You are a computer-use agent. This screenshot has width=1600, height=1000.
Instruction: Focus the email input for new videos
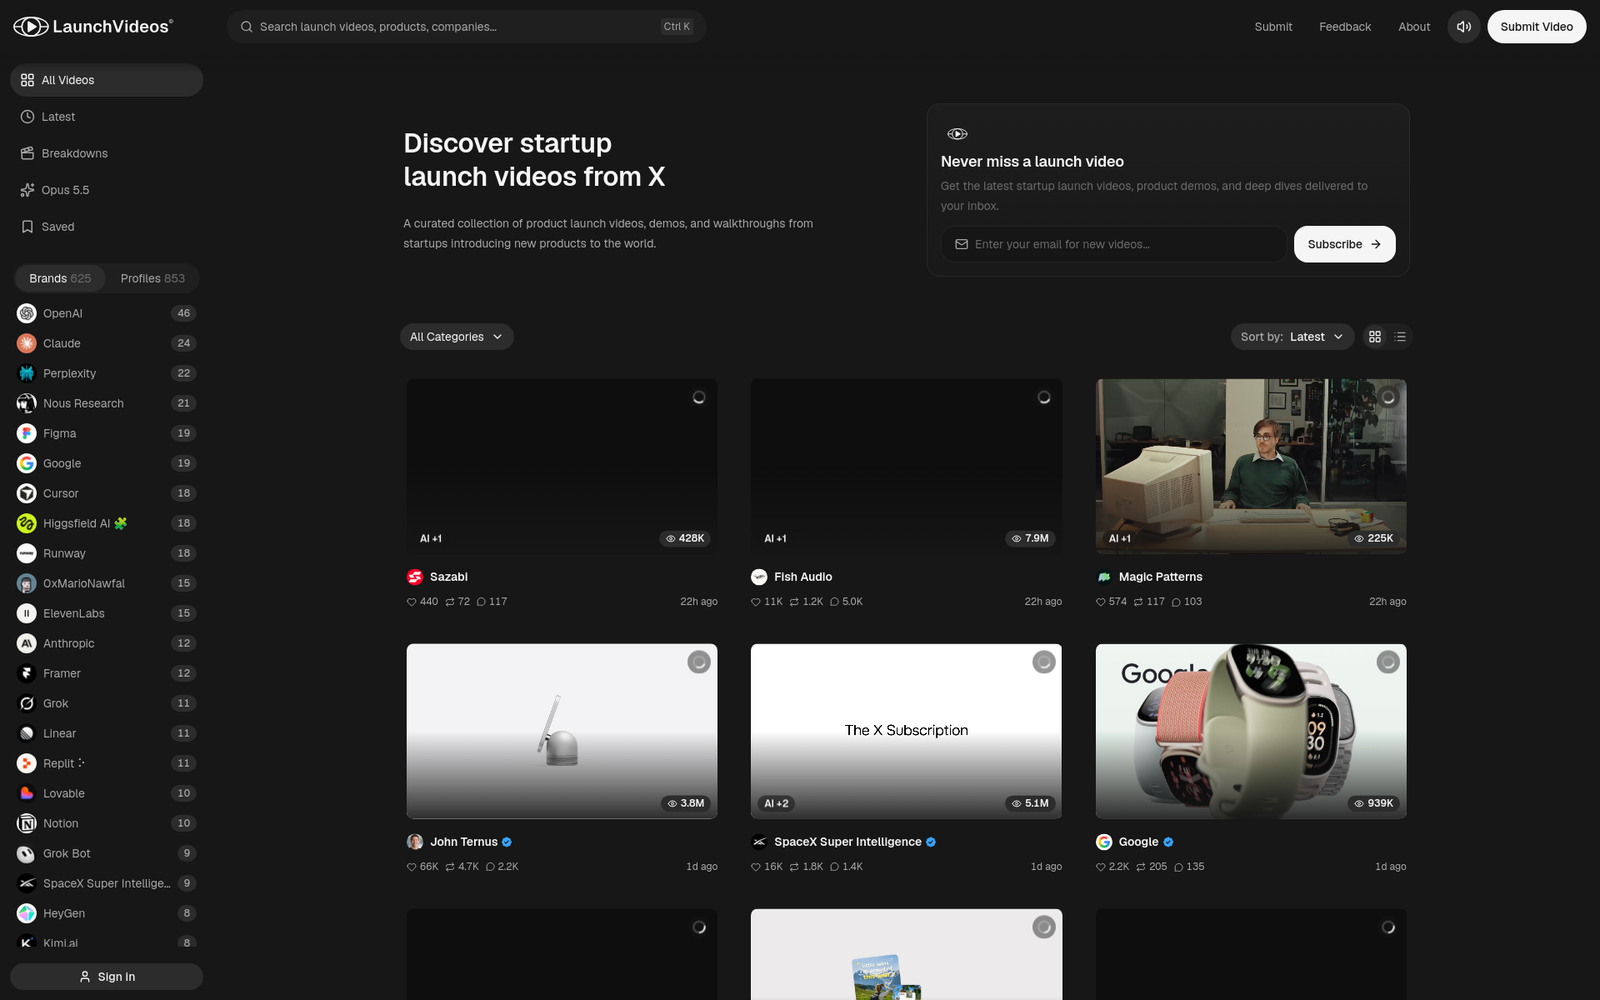click(1113, 244)
